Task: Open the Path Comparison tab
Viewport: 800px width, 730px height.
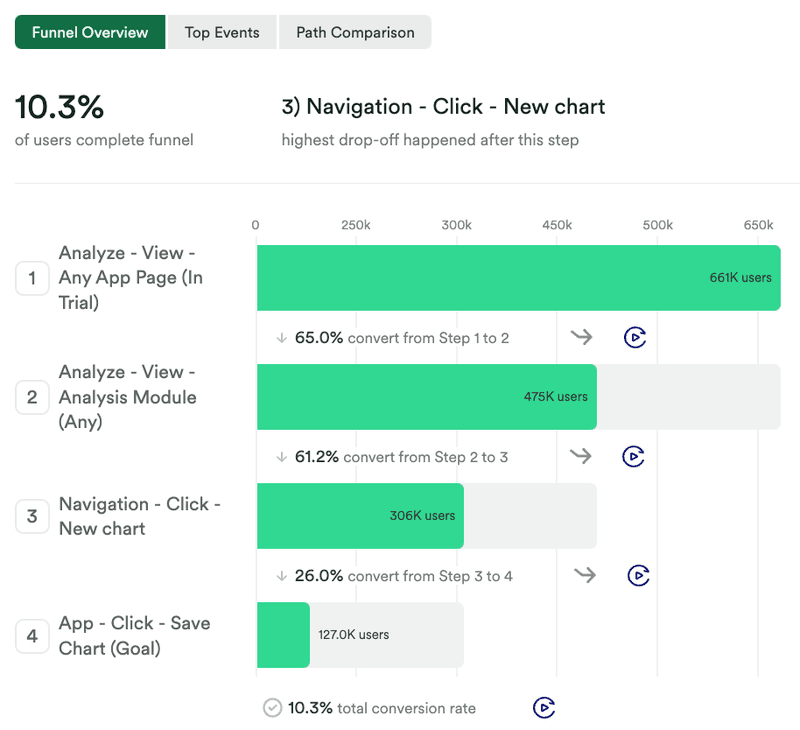Action: tap(355, 32)
